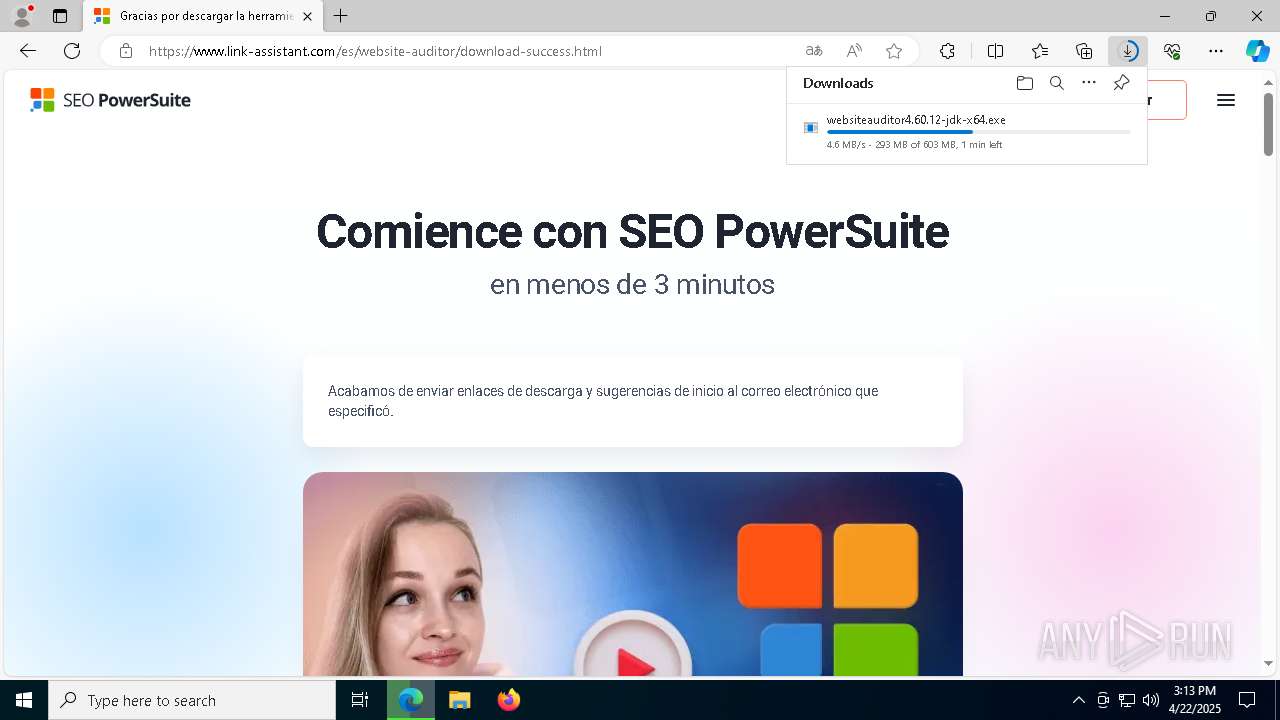1280x720 pixels.
Task: Show hidden system tray icons
Action: coord(1078,700)
